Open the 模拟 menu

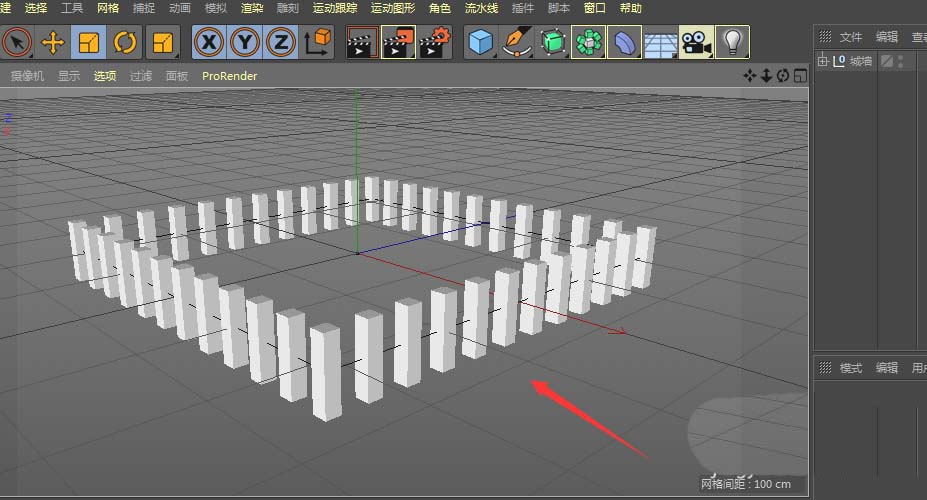tap(215, 8)
